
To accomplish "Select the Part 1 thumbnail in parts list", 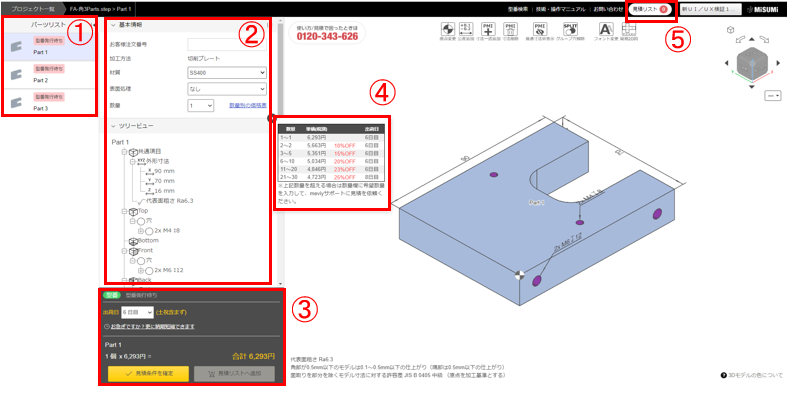I will pyautogui.click(x=17, y=47).
